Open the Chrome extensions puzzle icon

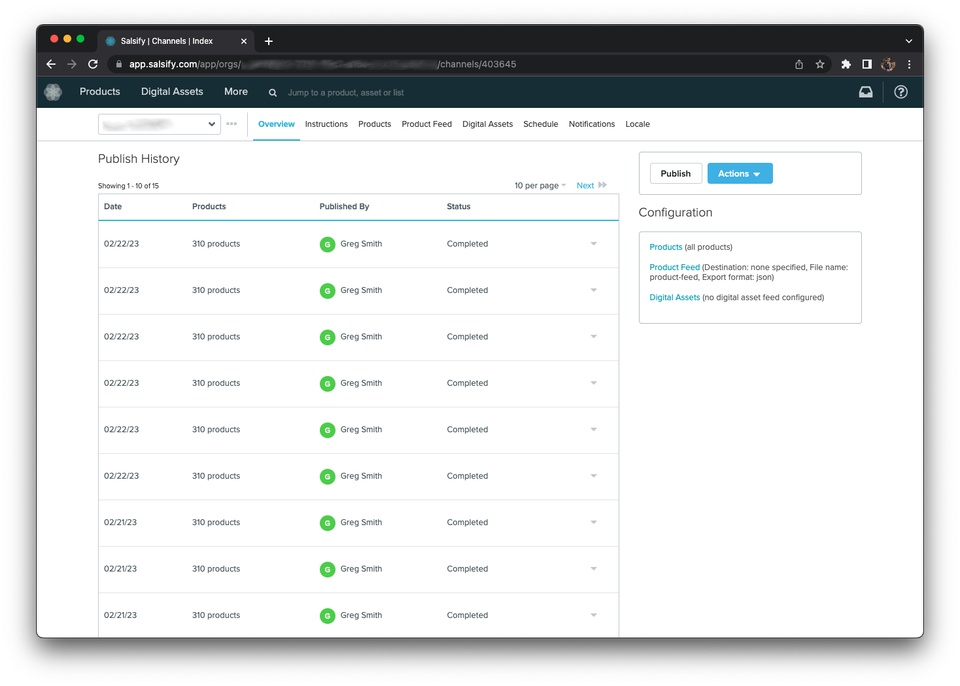846,64
